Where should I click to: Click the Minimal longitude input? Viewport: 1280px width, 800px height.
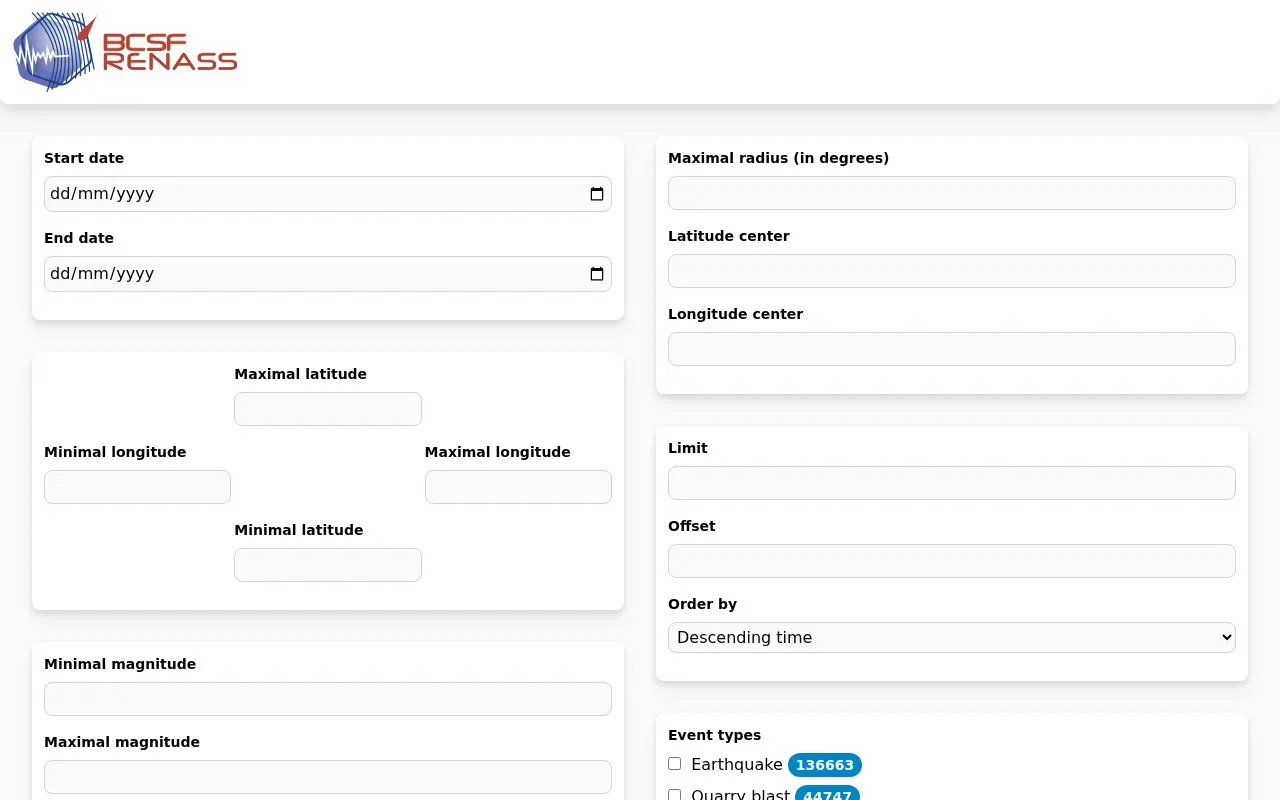[138, 487]
